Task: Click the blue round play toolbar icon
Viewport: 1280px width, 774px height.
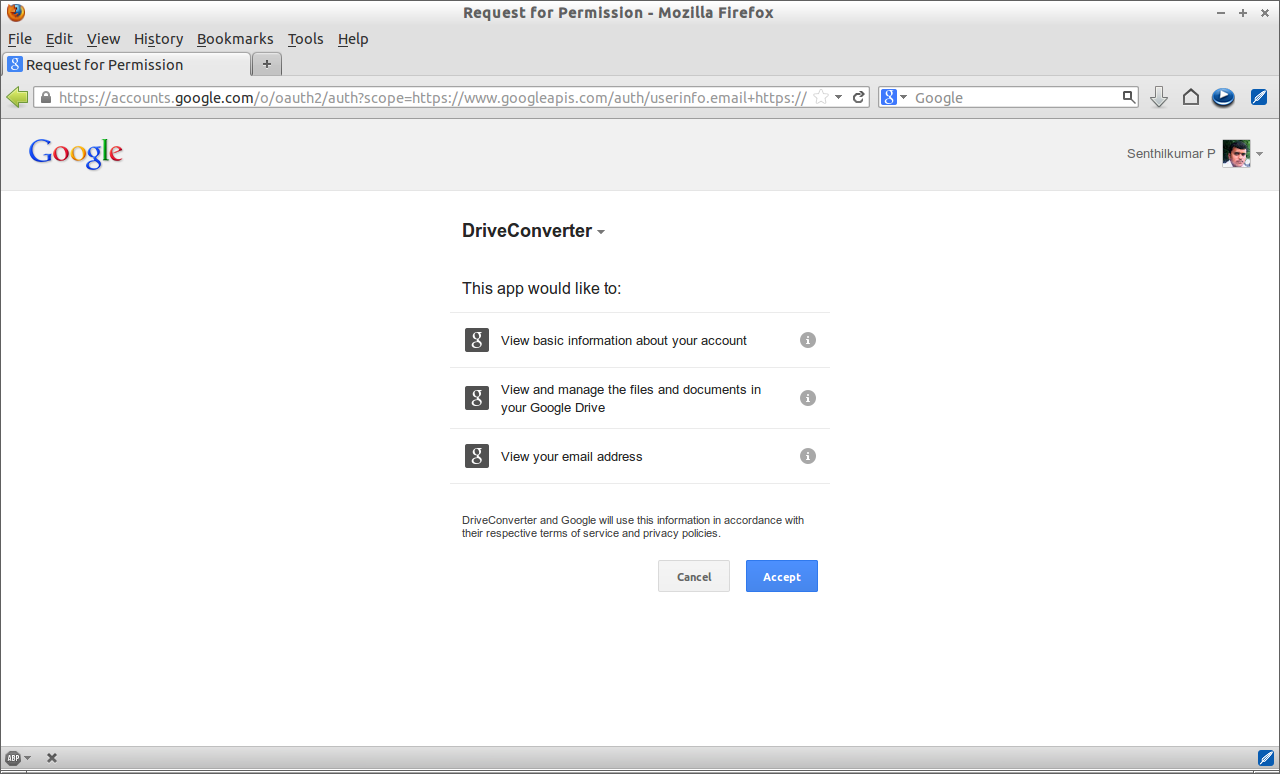Action: 1223,97
